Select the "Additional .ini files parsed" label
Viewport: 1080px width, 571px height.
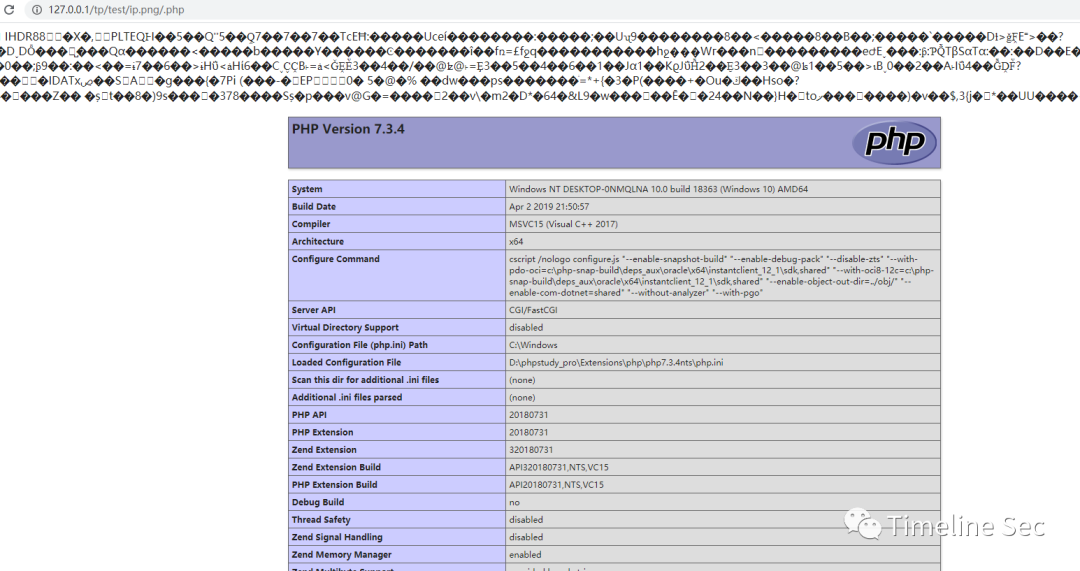346,397
